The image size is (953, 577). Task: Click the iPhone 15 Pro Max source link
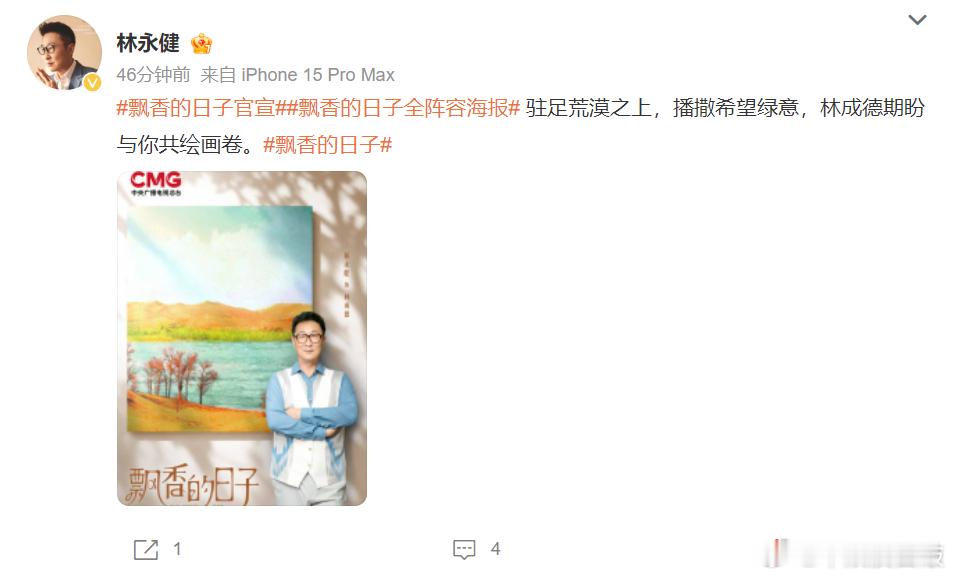[318, 75]
